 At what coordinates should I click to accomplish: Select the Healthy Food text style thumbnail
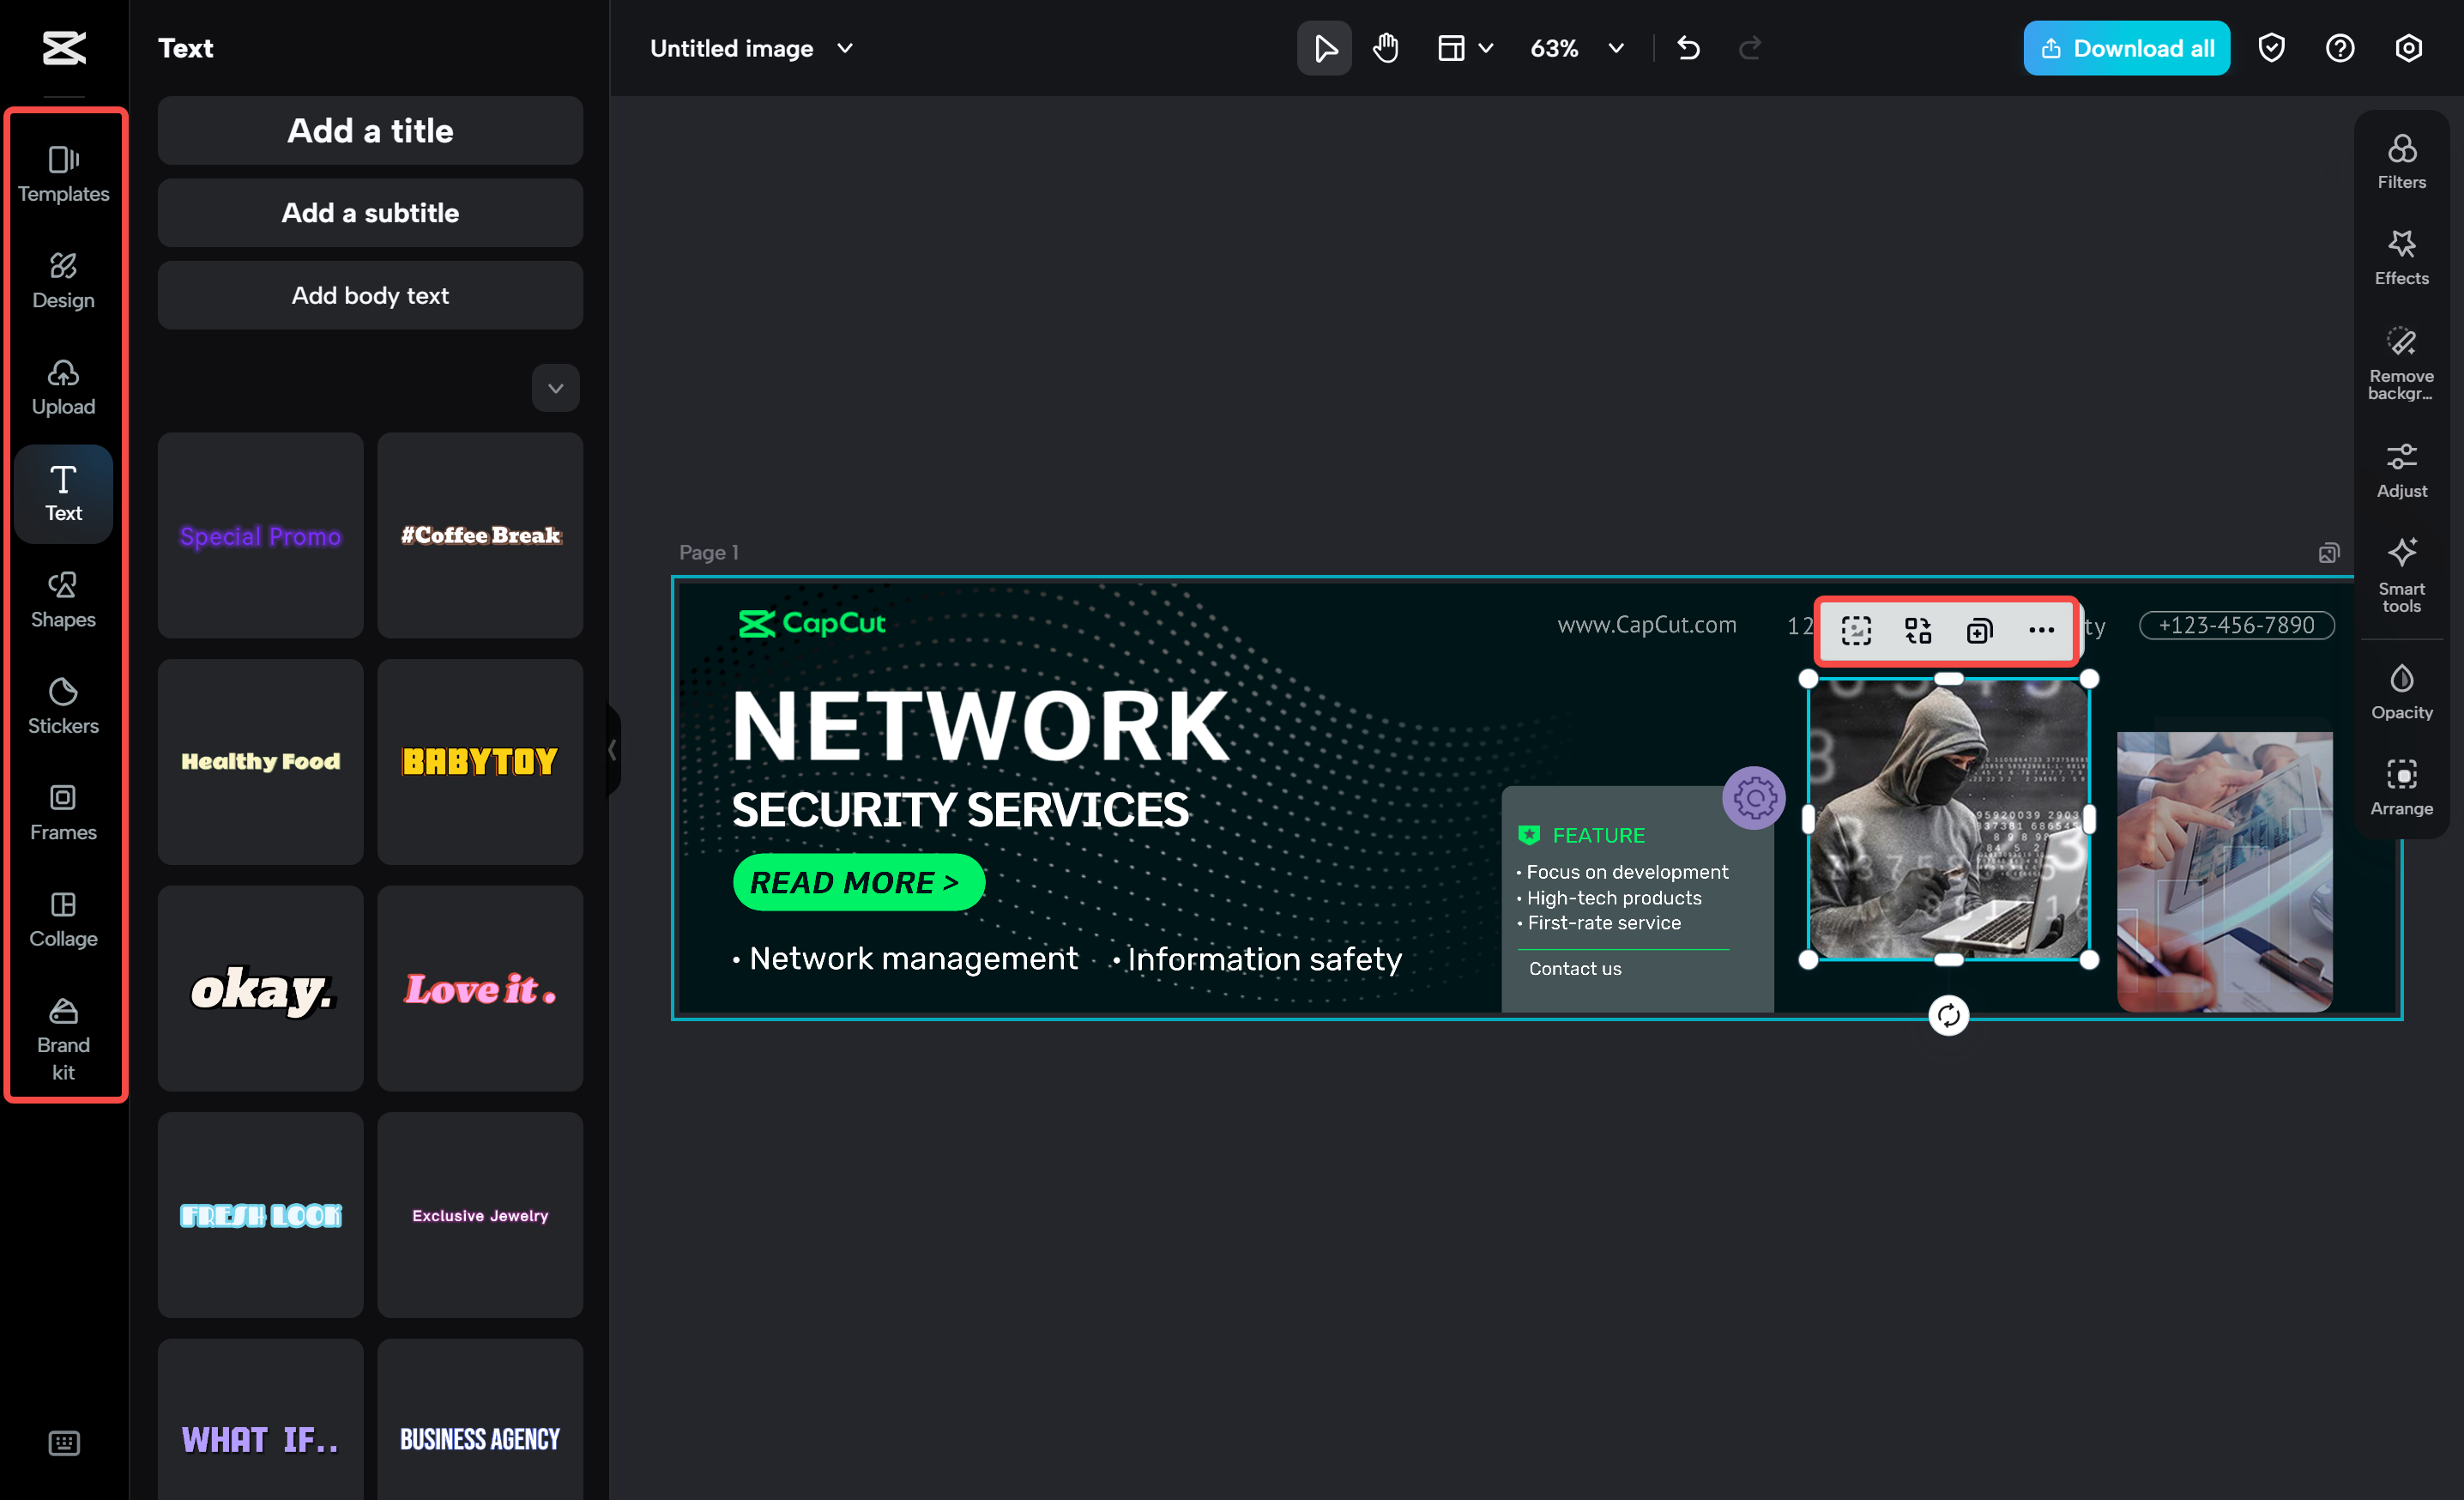[260, 762]
